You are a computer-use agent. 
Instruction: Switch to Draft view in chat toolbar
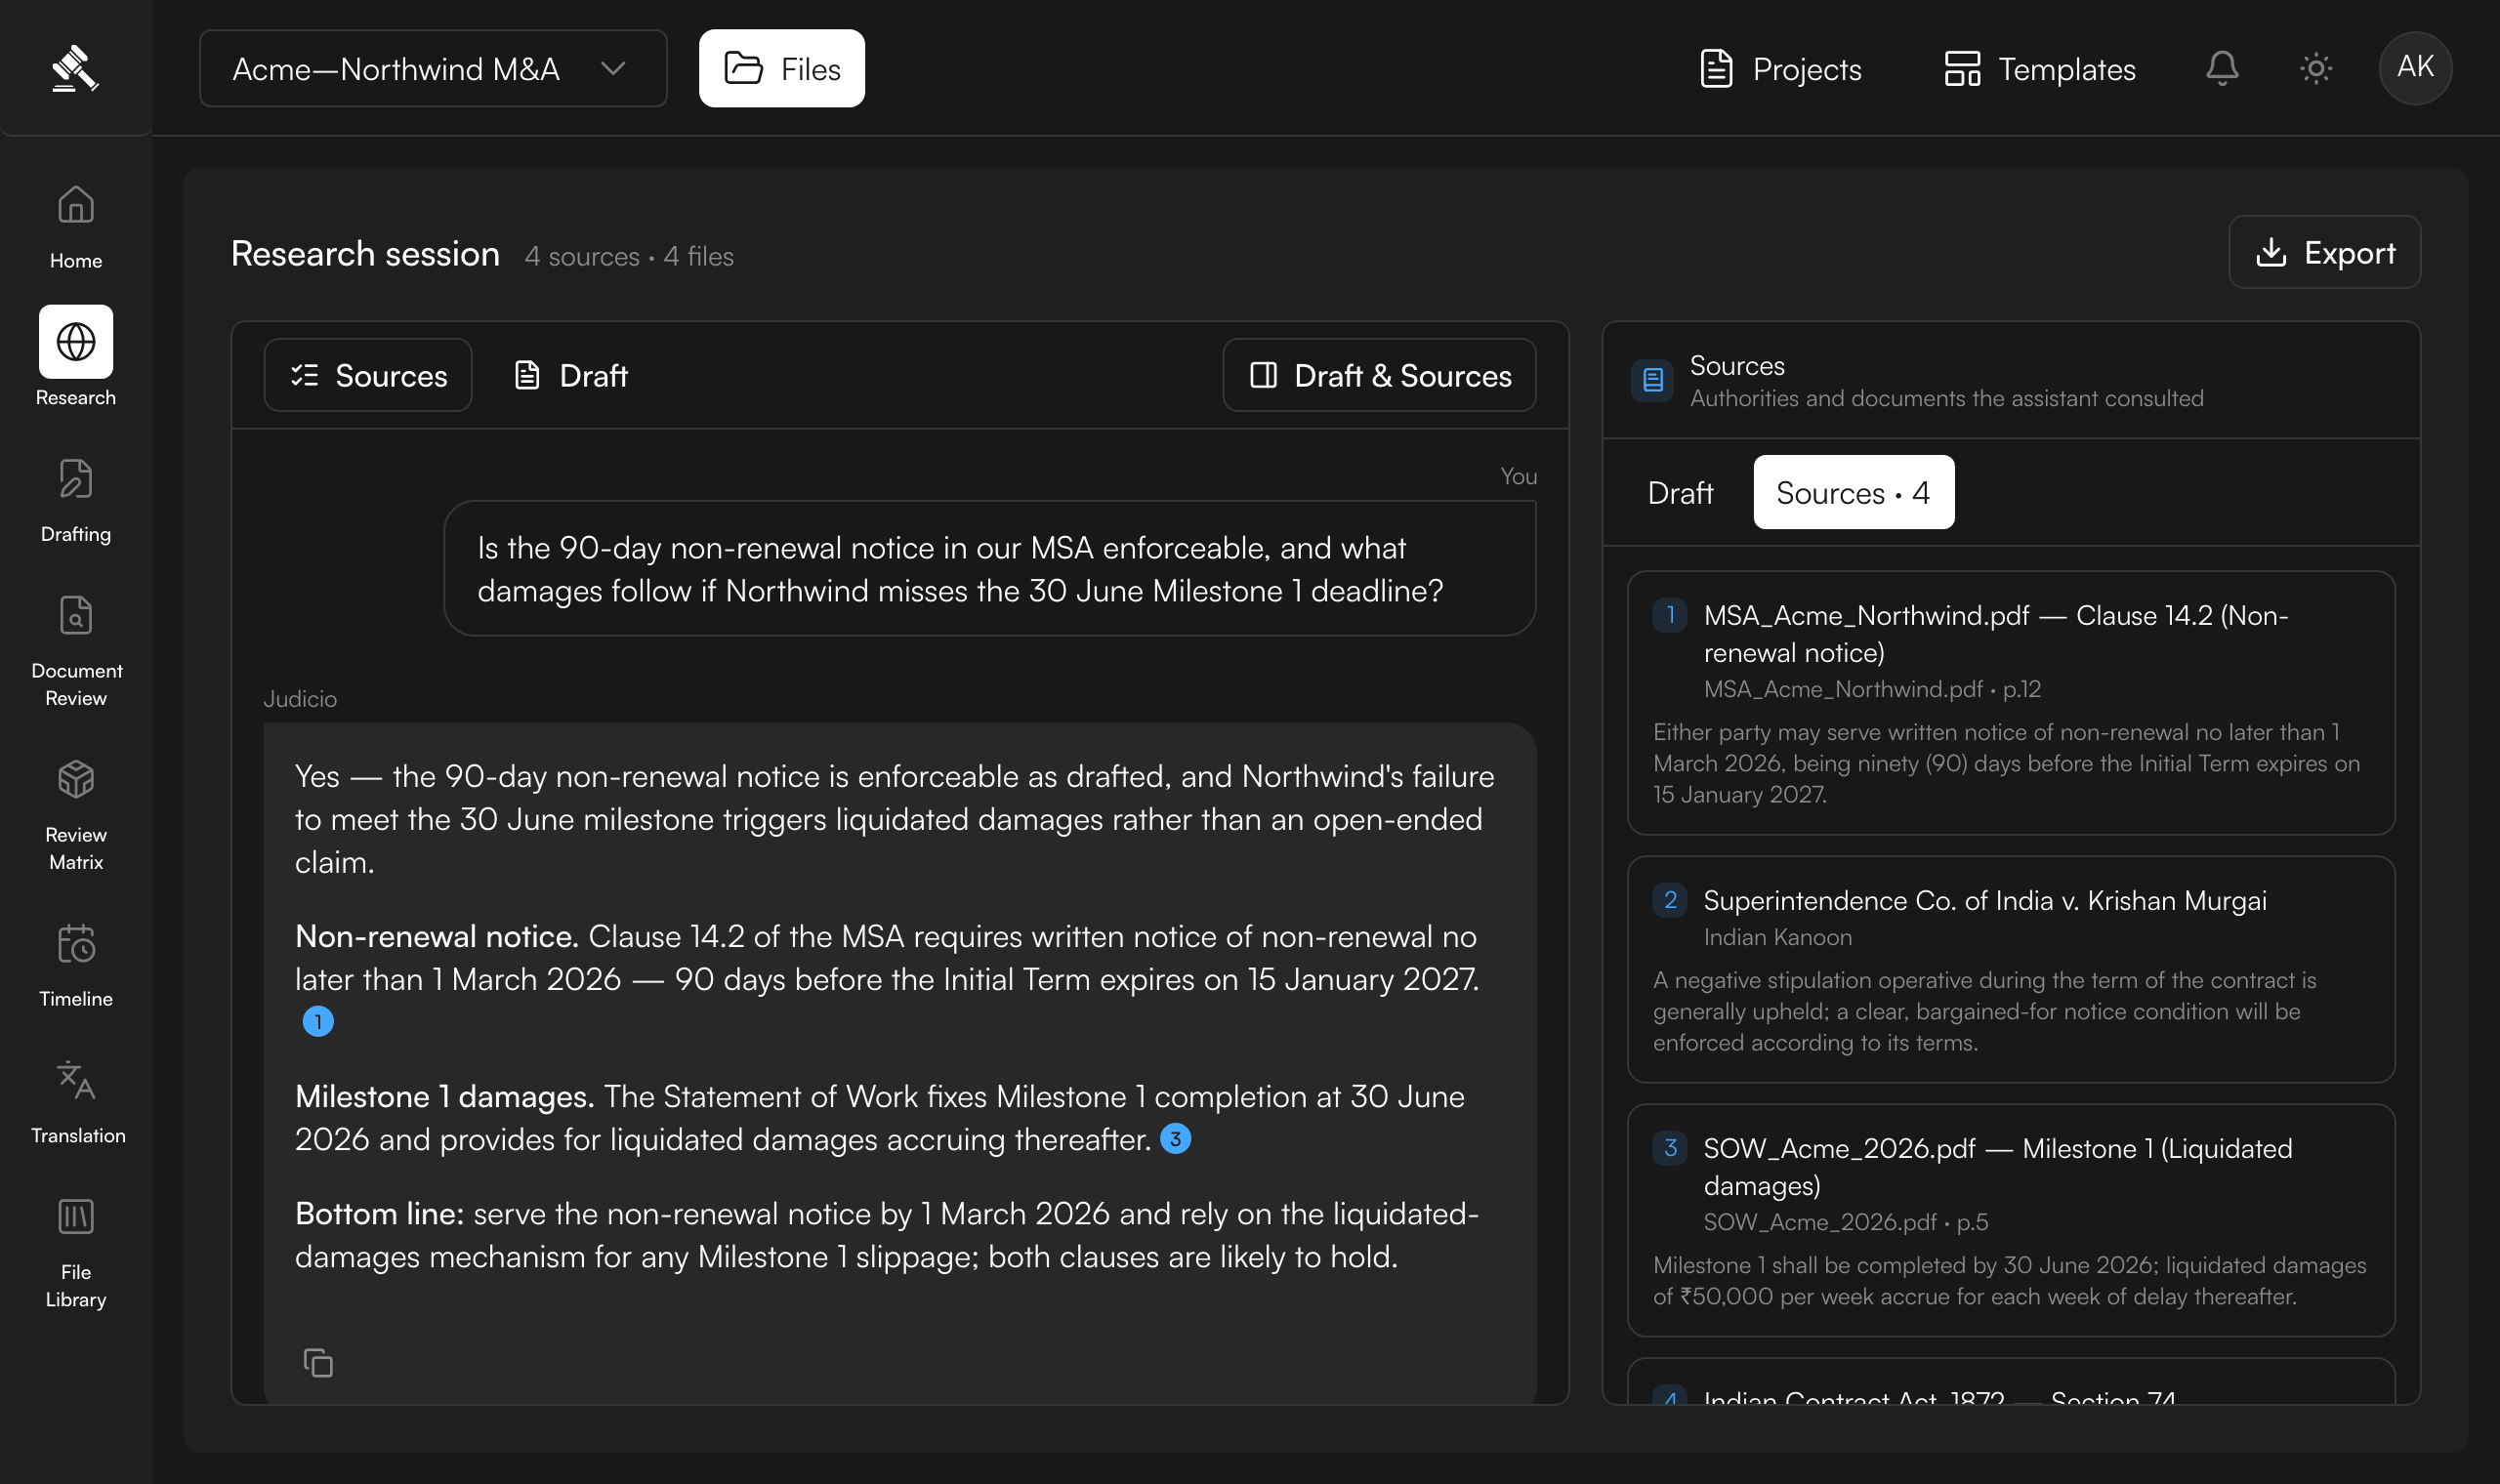pyautogui.click(x=570, y=375)
